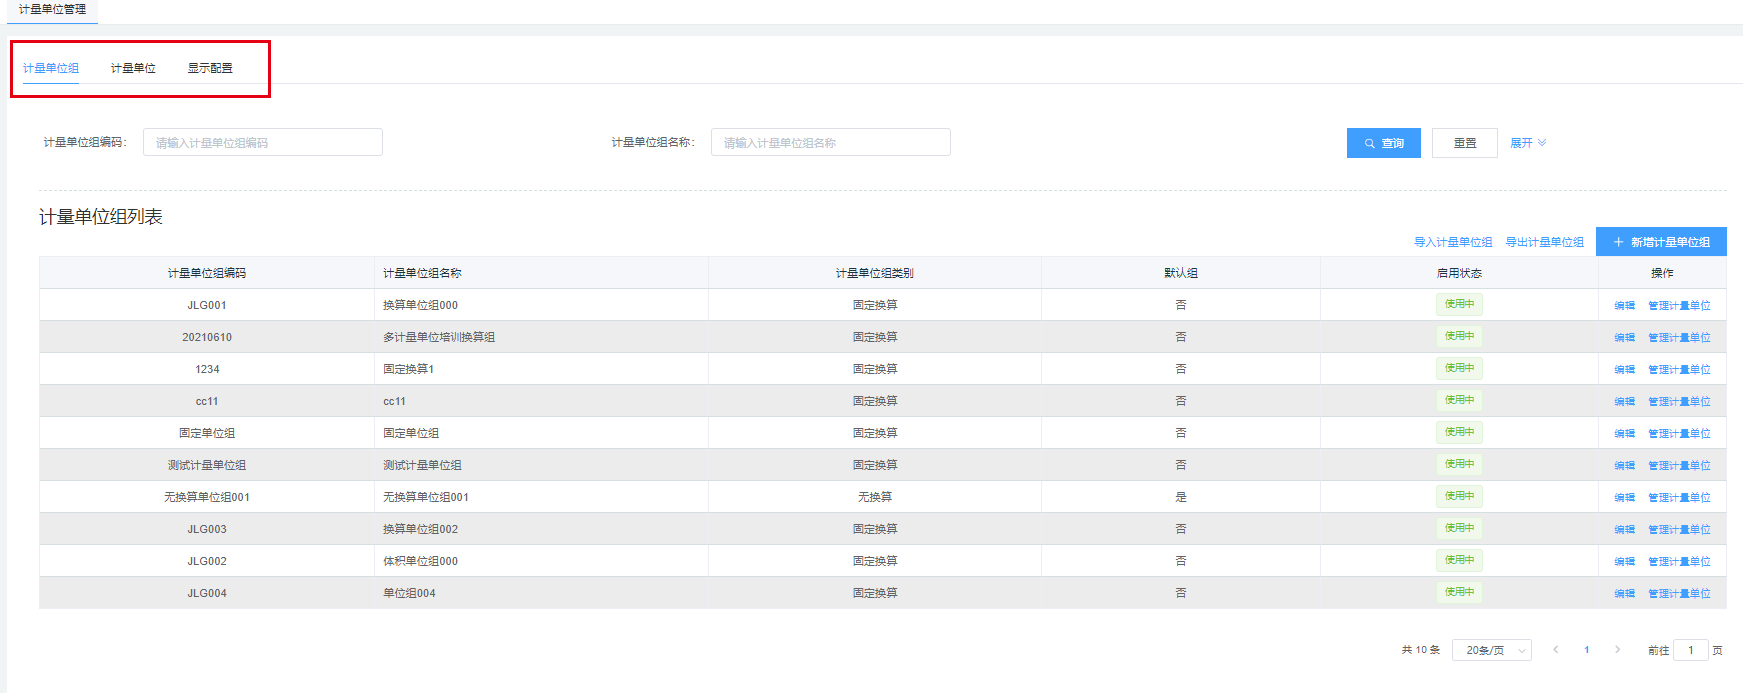Edit the 无换算单位组001 row
1743x693 pixels.
1624,498
